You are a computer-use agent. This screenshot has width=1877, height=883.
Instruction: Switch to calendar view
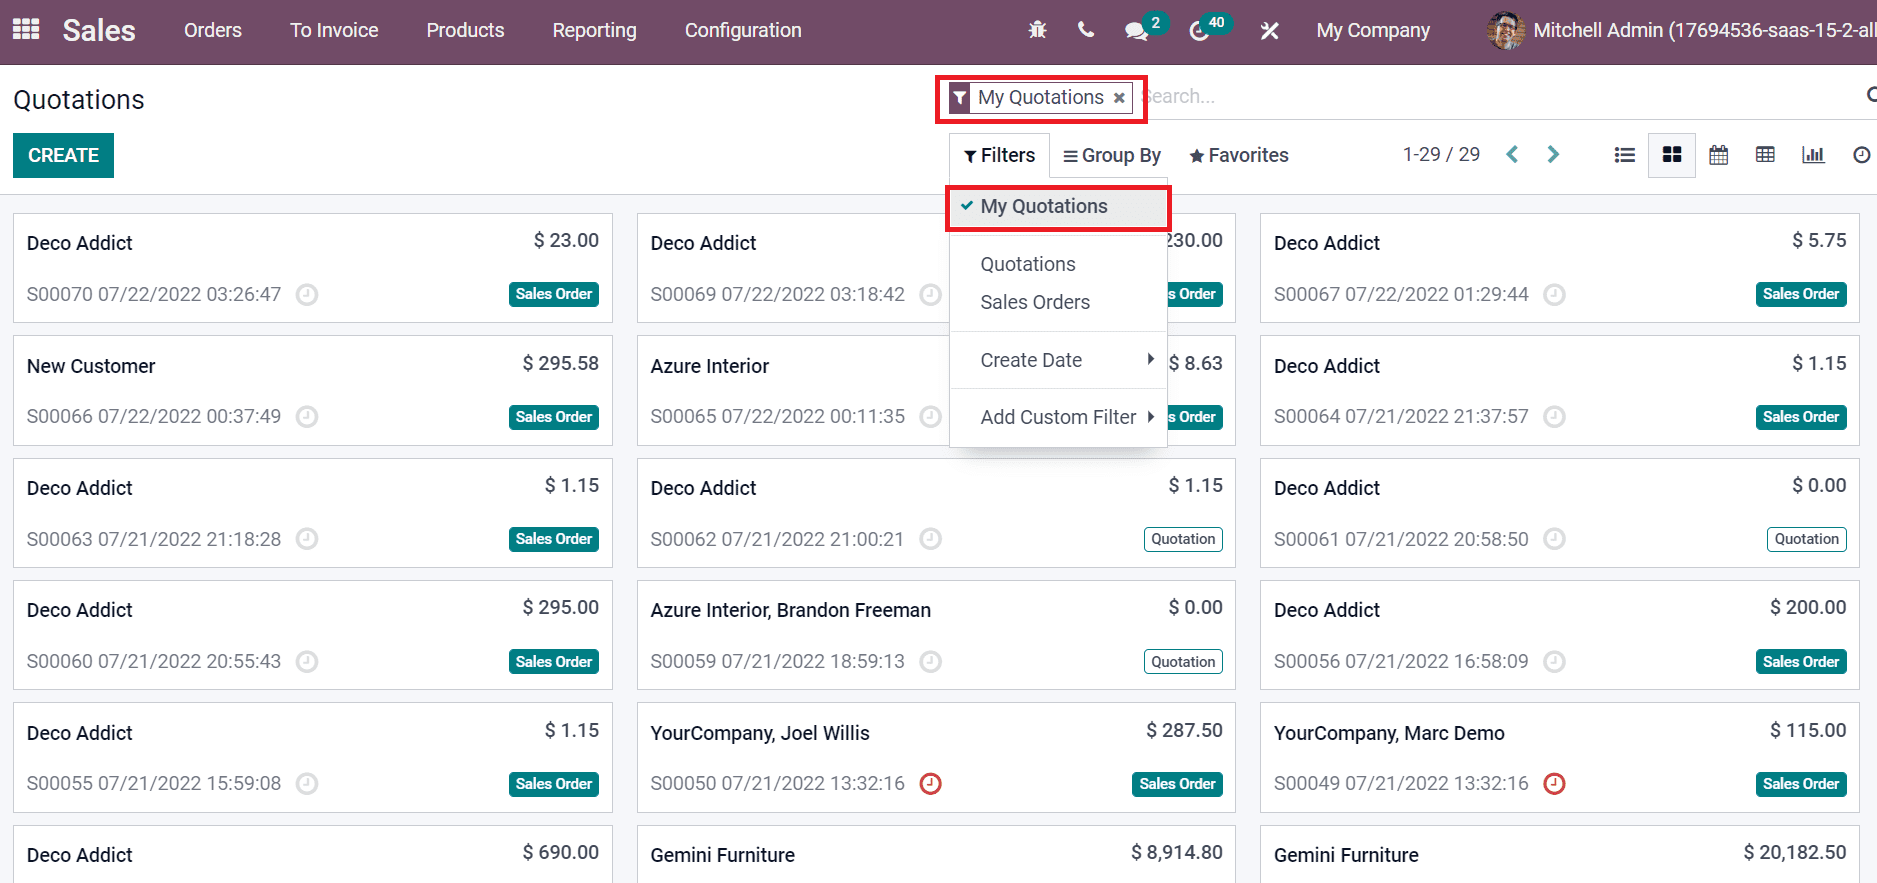1719,155
